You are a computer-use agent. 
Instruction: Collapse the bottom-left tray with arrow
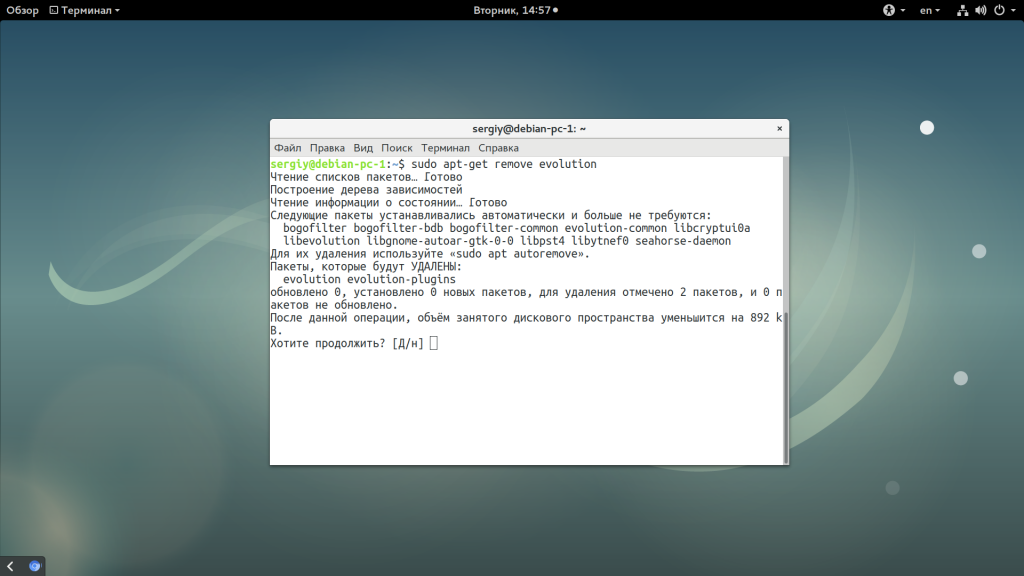(10, 566)
